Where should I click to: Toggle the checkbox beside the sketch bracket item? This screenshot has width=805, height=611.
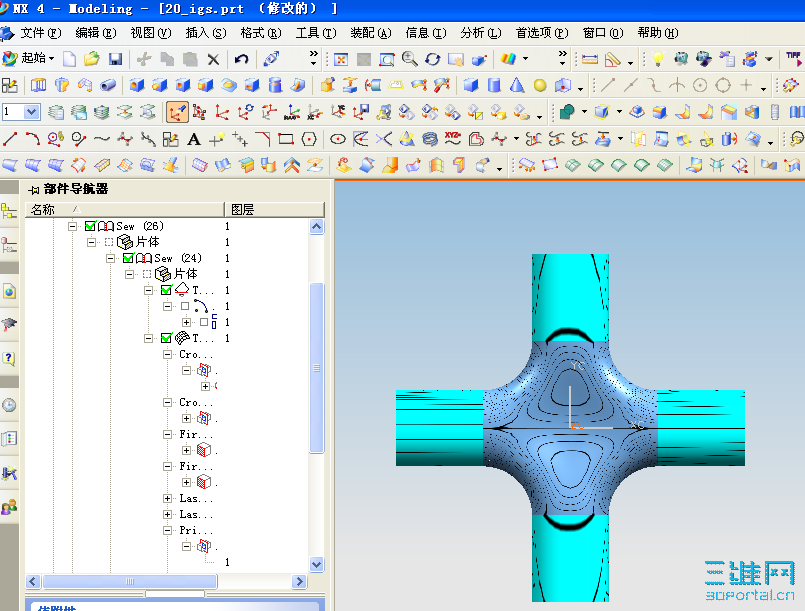204,322
